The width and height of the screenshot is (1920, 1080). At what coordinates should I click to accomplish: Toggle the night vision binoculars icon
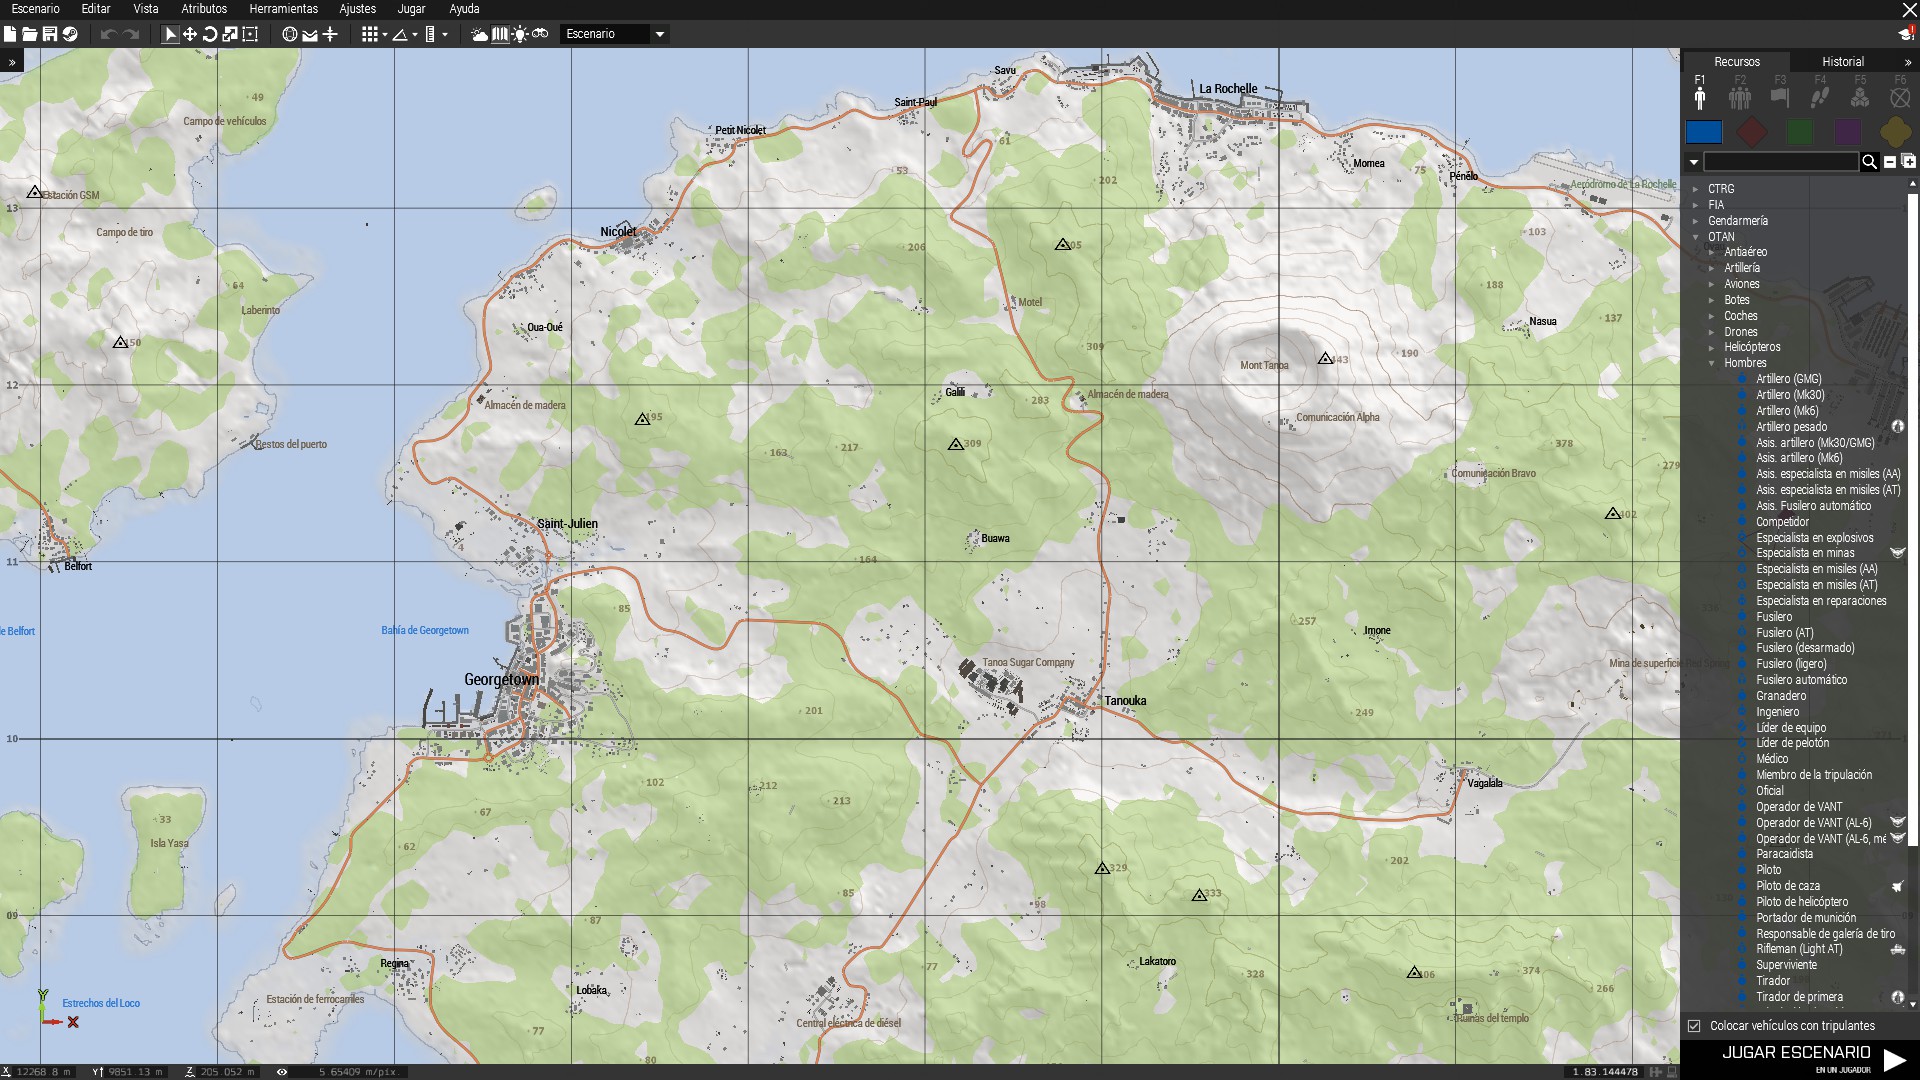540,34
